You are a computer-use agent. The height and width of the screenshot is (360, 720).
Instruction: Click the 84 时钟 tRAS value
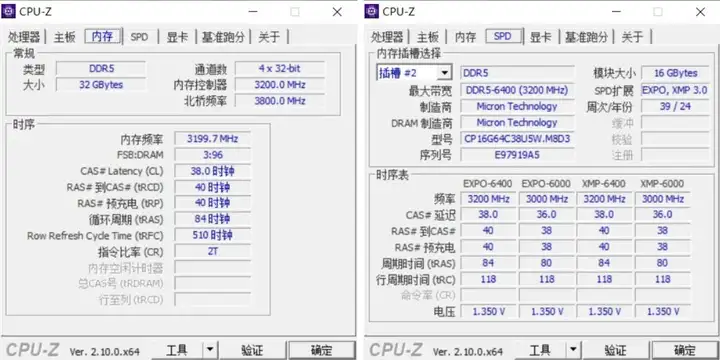point(212,219)
